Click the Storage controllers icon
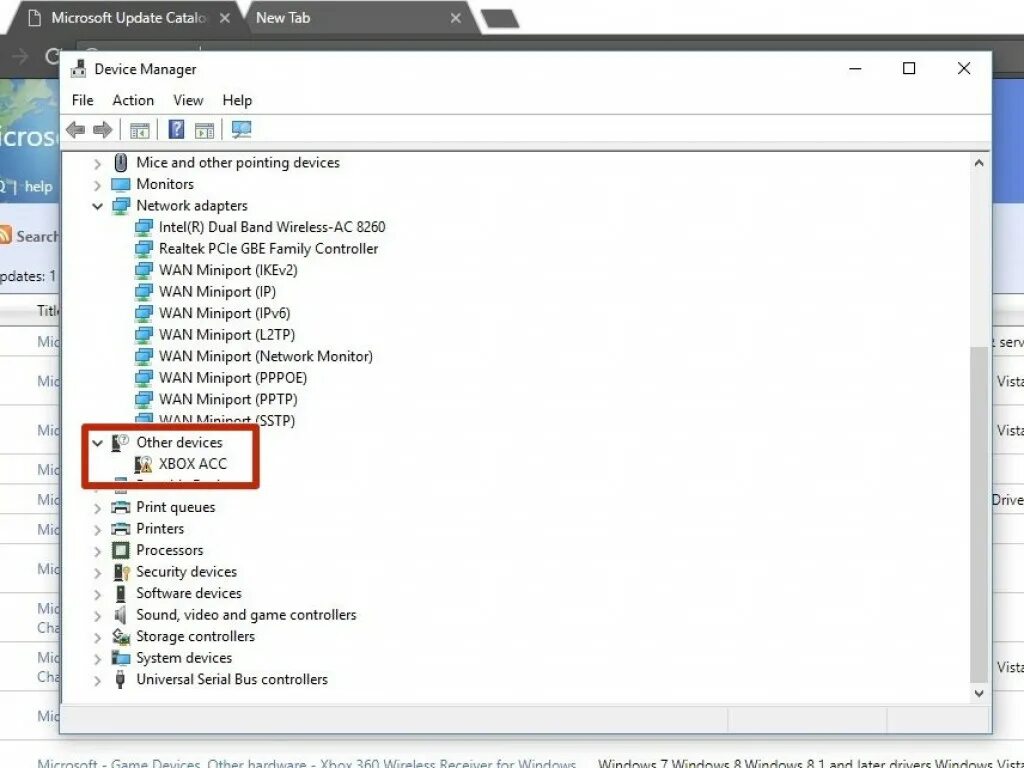1024x768 pixels. click(x=121, y=637)
